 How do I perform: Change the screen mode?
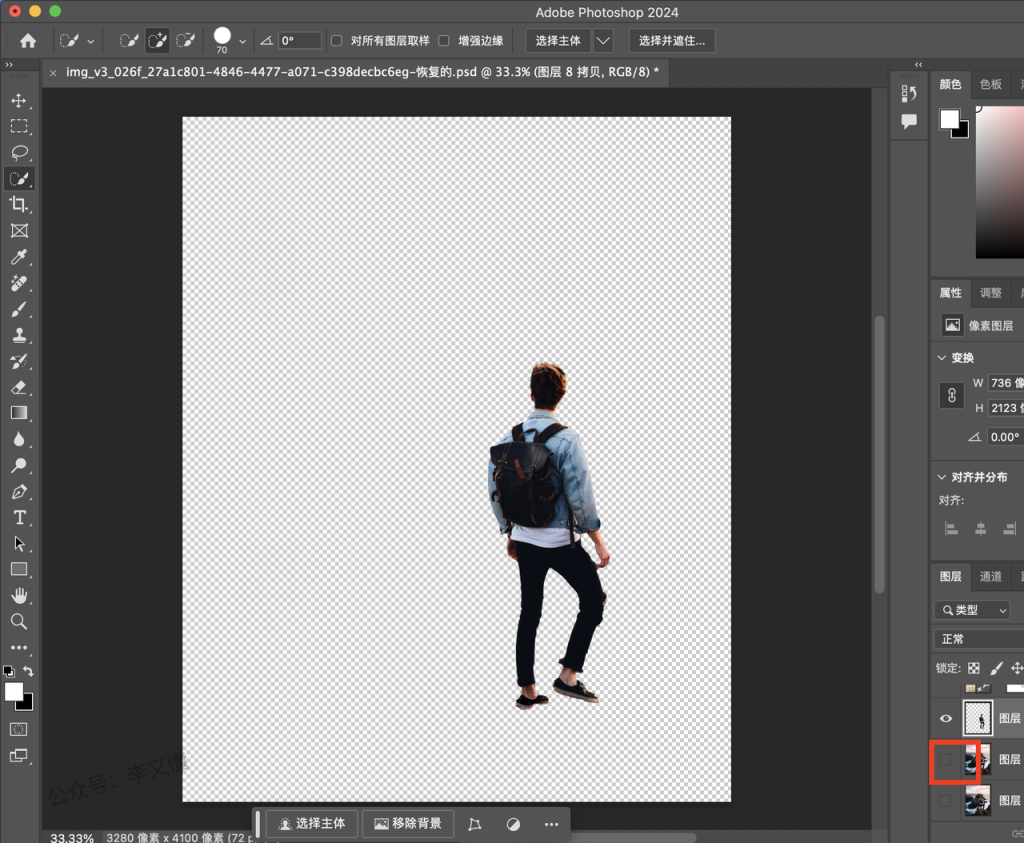(18, 756)
